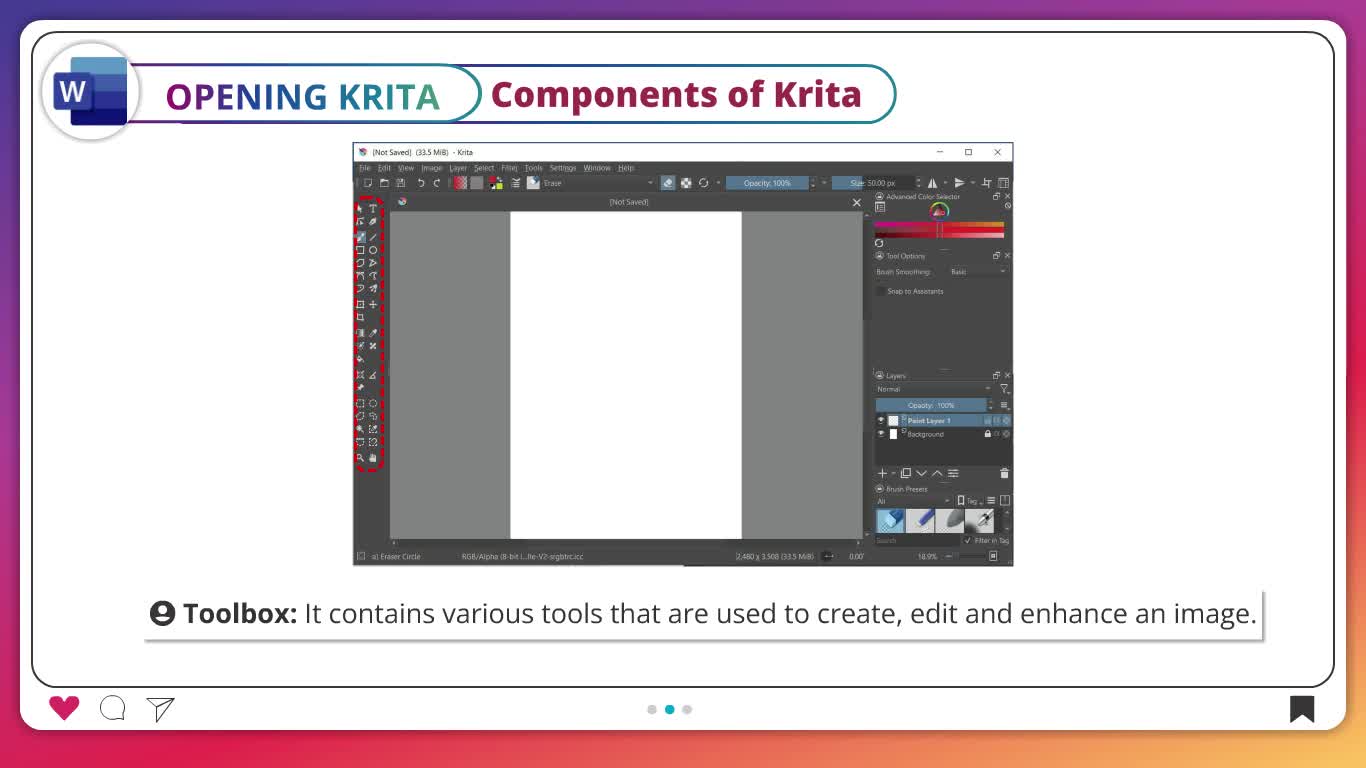Float the Layers docker panel
This screenshot has height=768, width=1366.
tap(996, 376)
